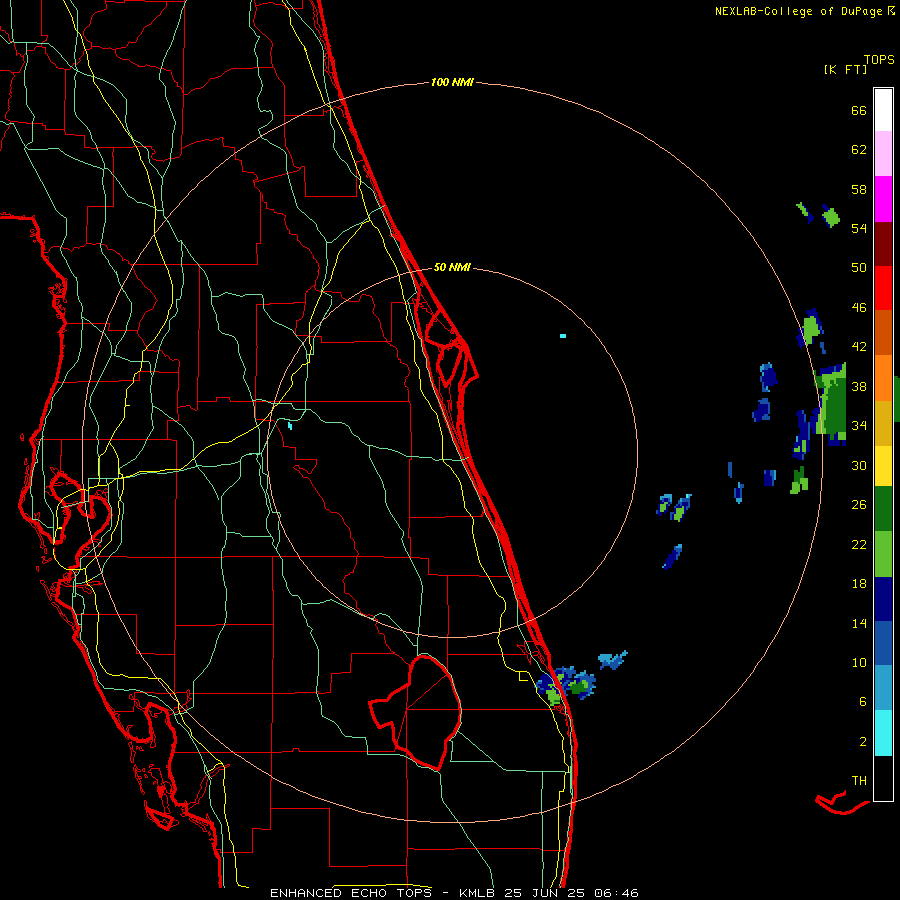The height and width of the screenshot is (900, 900).
Task: Select the 100 NMI range ring label
Action: pos(452,82)
